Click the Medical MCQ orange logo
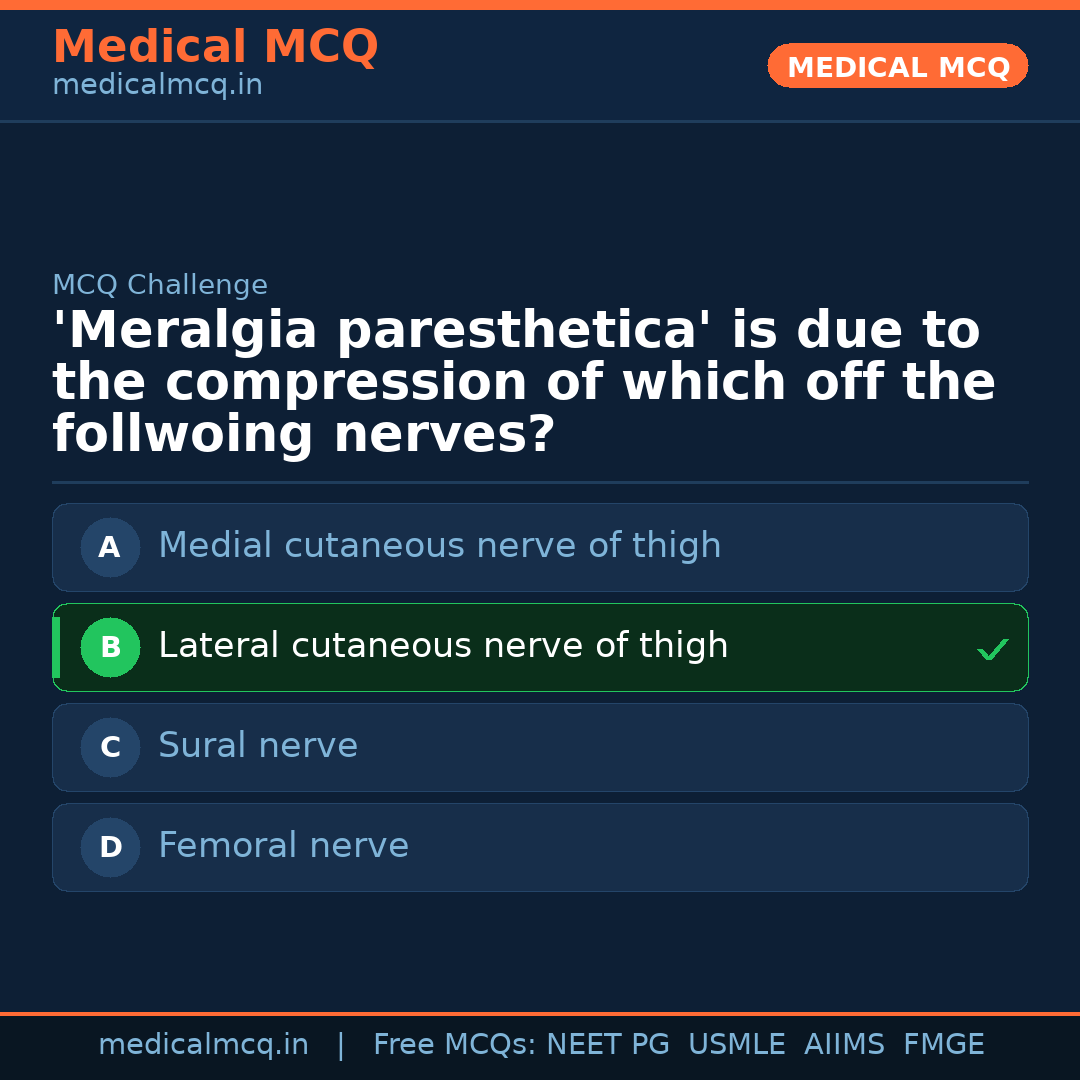The width and height of the screenshot is (1080, 1080). (x=215, y=47)
